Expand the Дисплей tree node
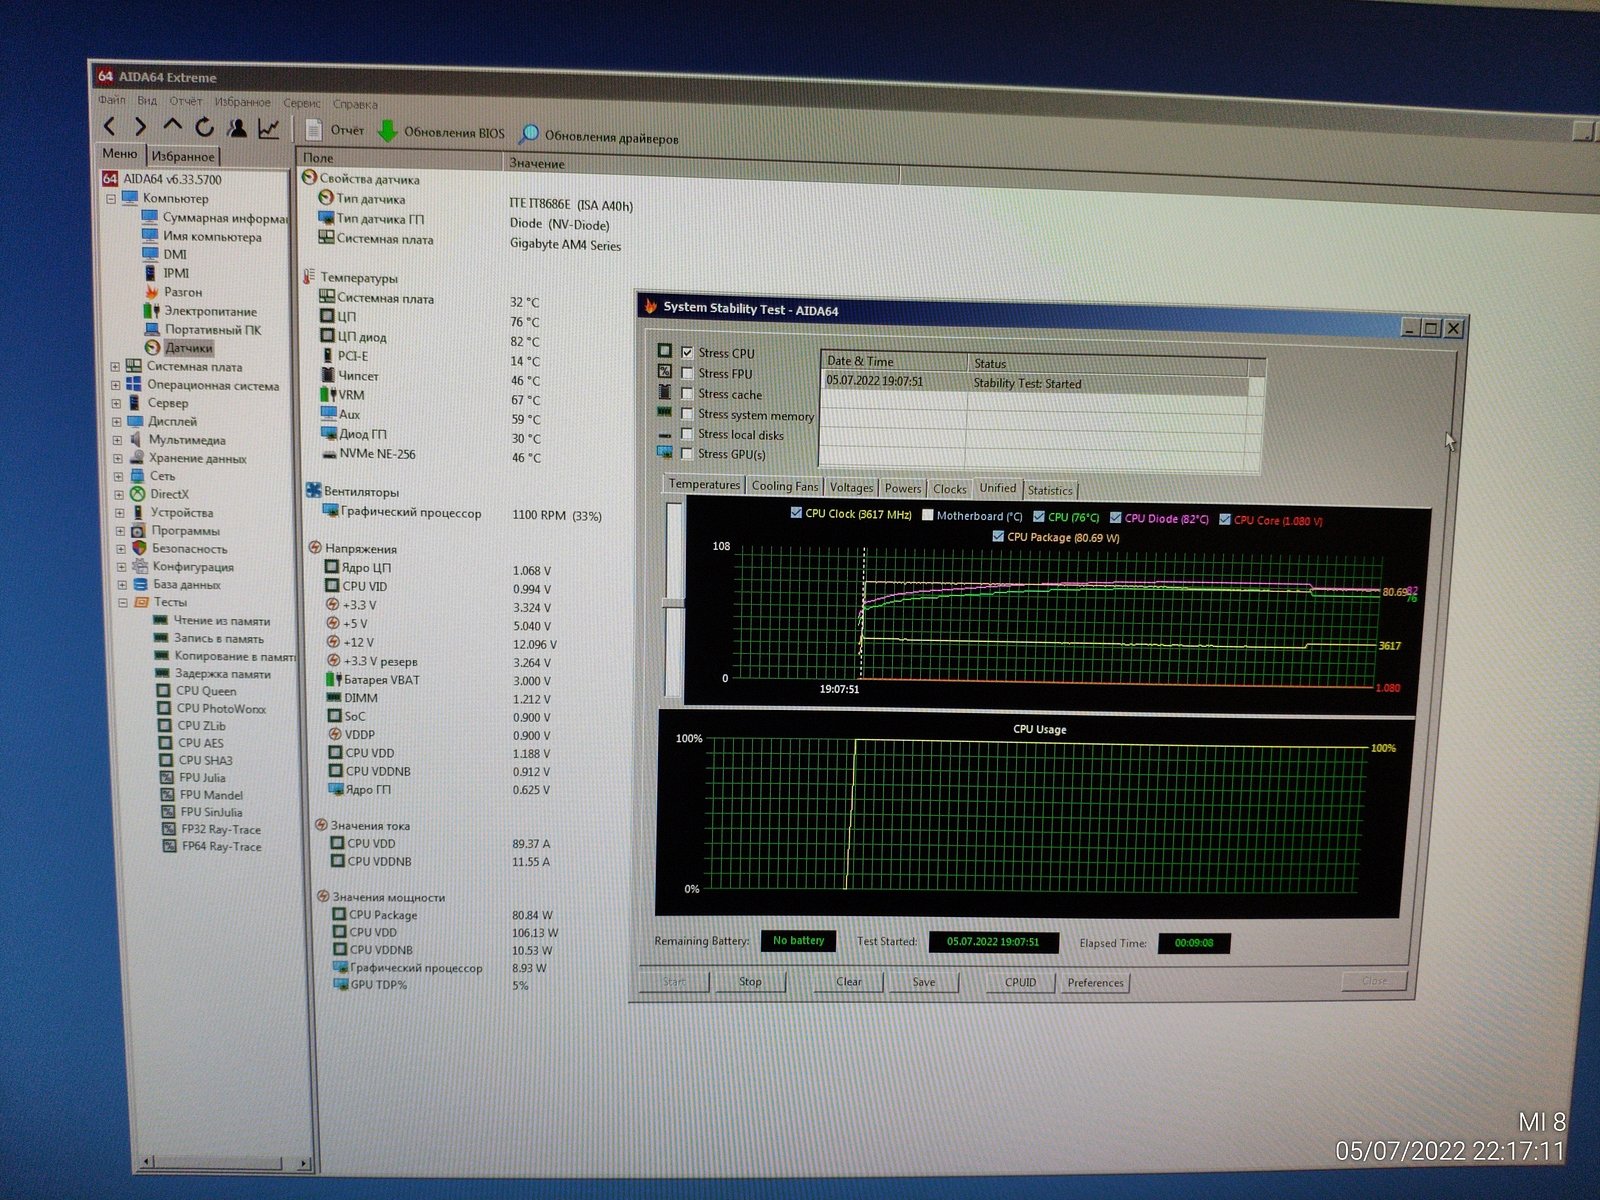Screen dimensions: 1600x1200 tap(116, 421)
